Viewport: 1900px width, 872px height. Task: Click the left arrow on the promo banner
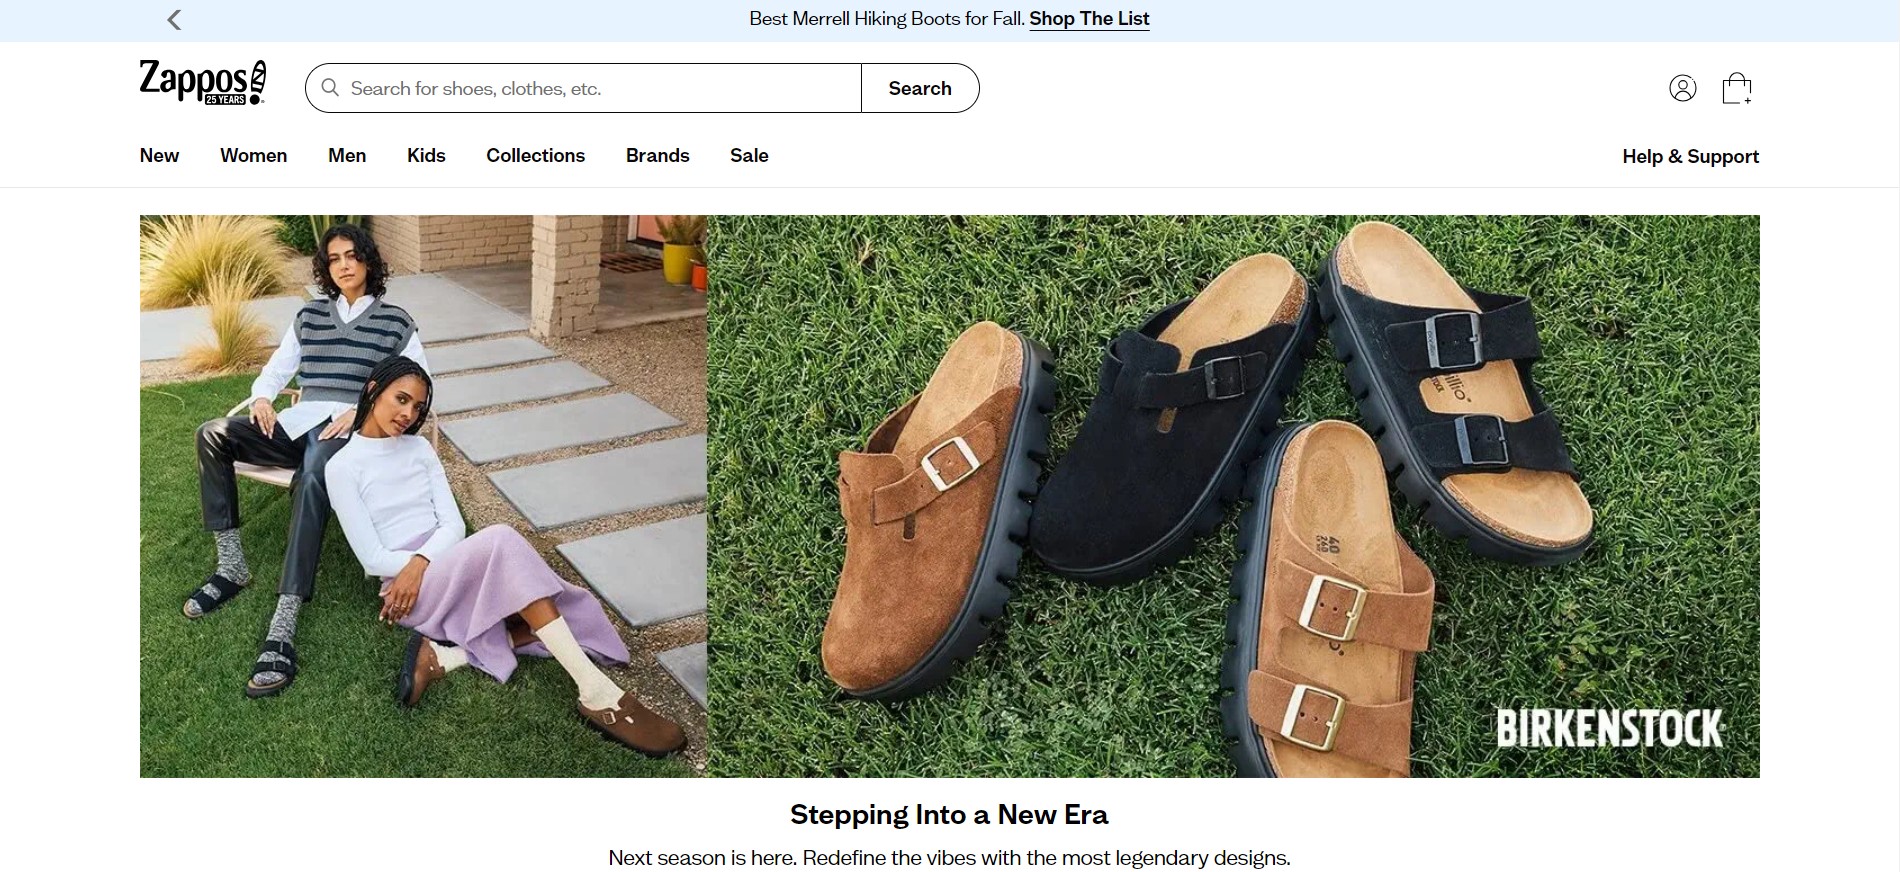(x=174, y=19)
